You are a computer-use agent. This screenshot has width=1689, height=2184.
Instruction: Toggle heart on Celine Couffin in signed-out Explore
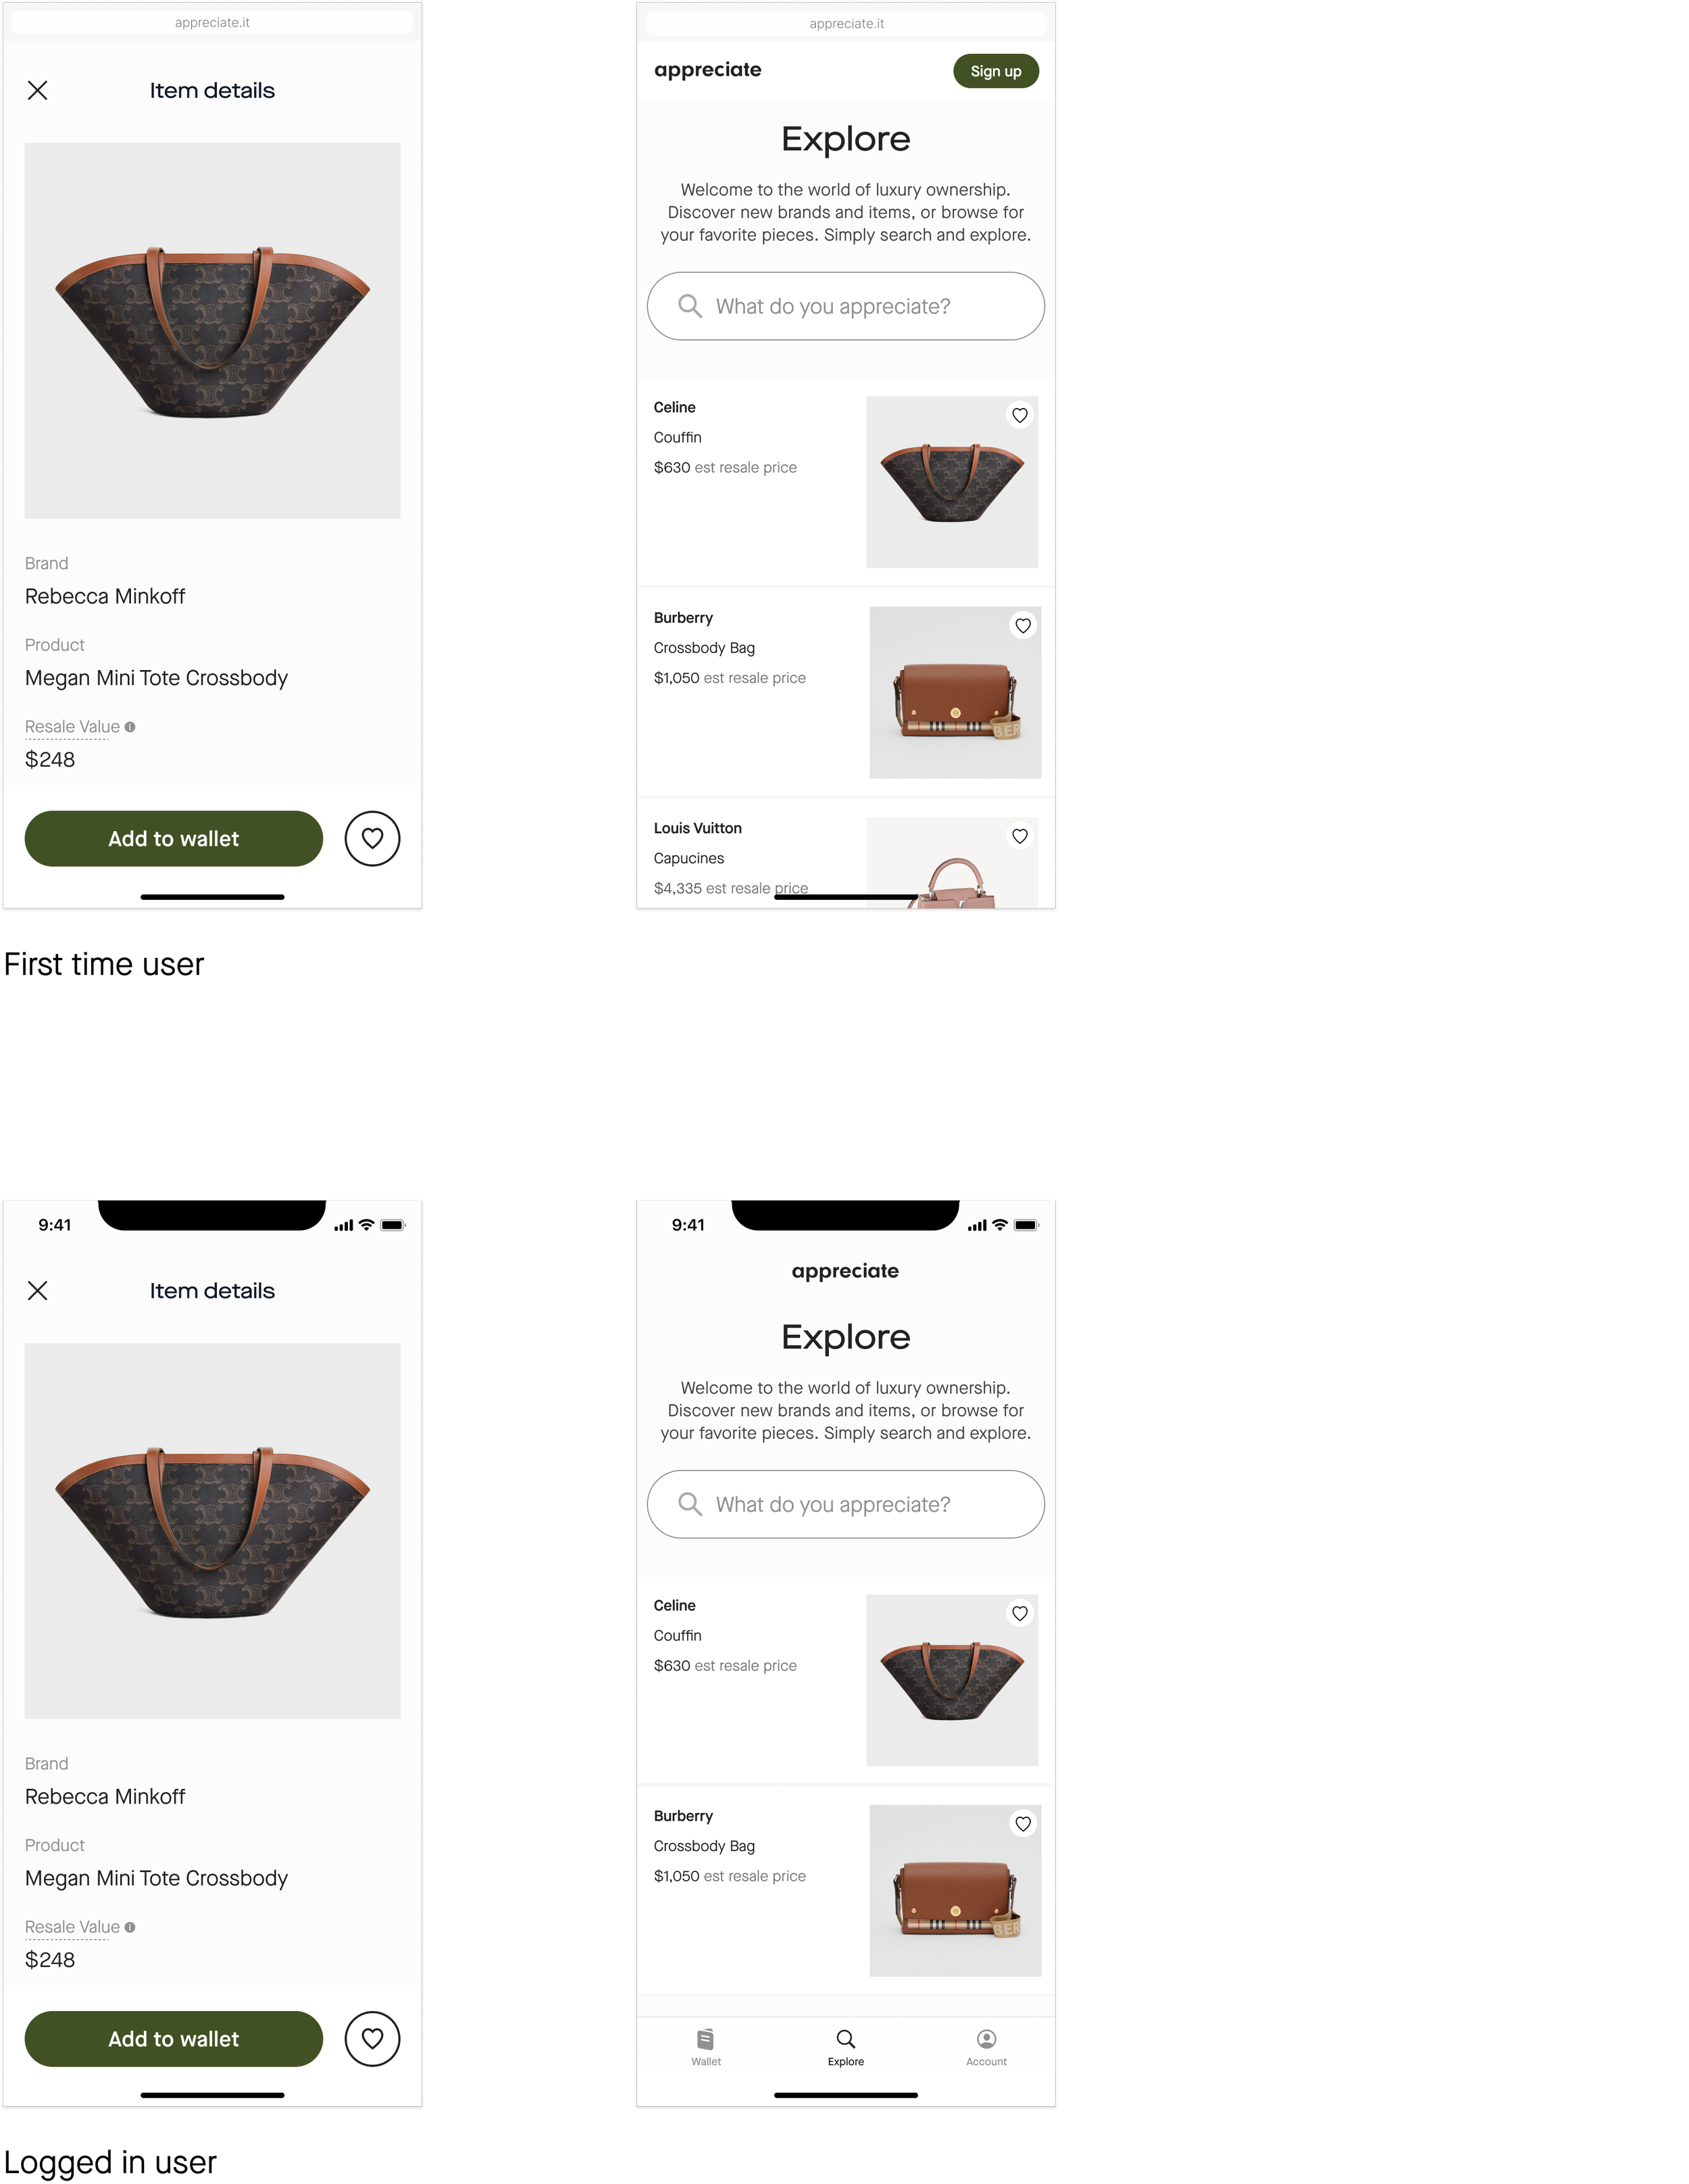point(1019,415)
